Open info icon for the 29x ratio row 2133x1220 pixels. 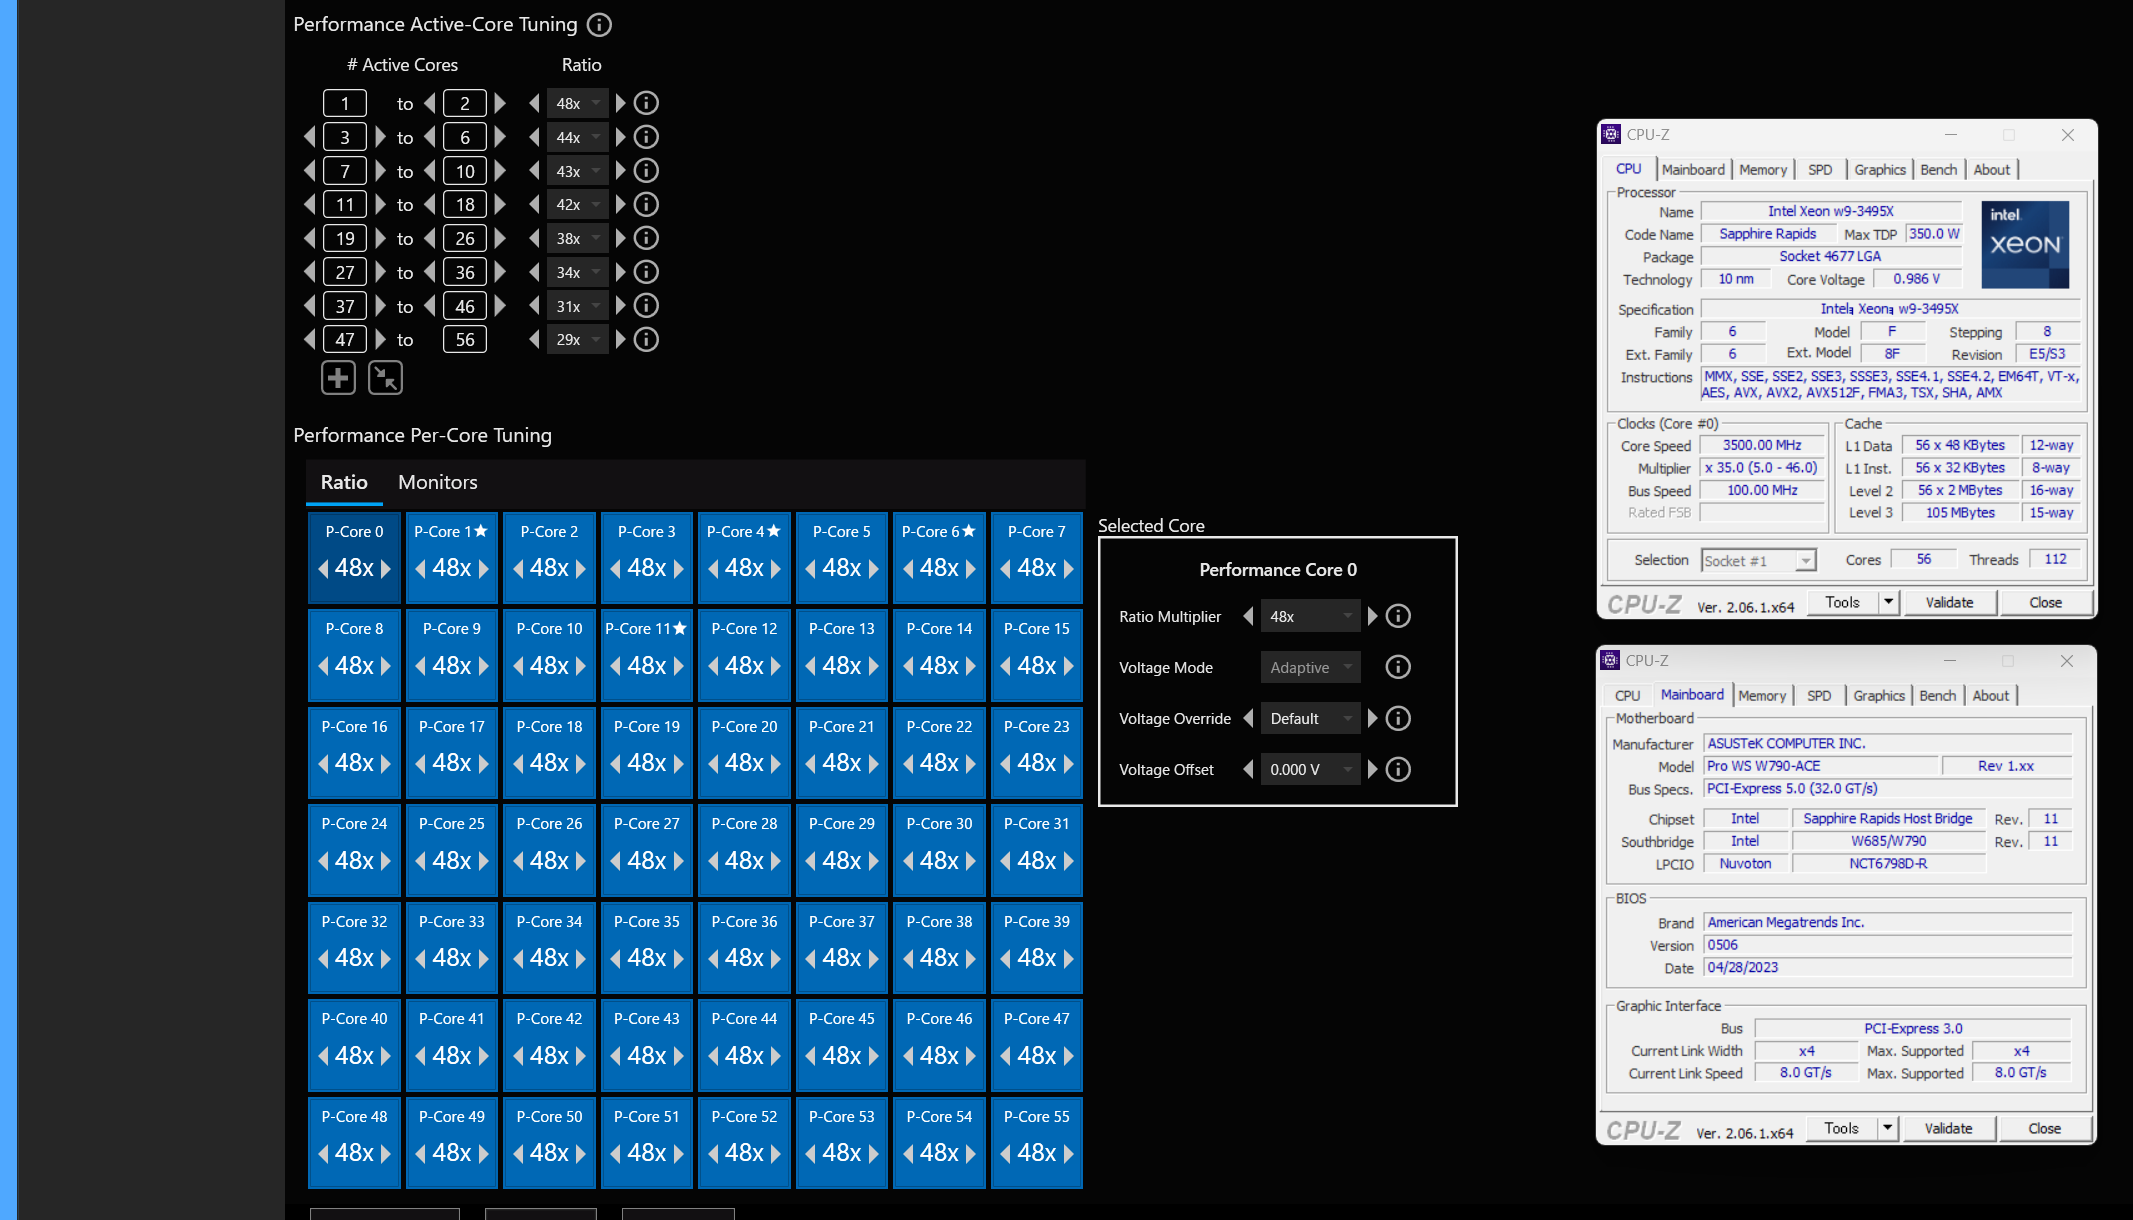(x=647, y=340)
